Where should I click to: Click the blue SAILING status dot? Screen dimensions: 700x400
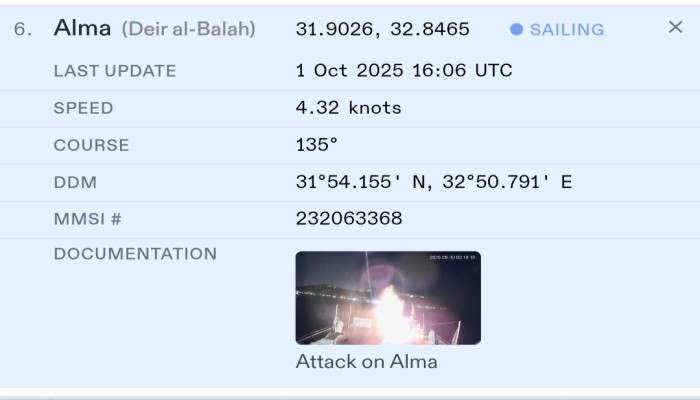[x=516, y=30]
